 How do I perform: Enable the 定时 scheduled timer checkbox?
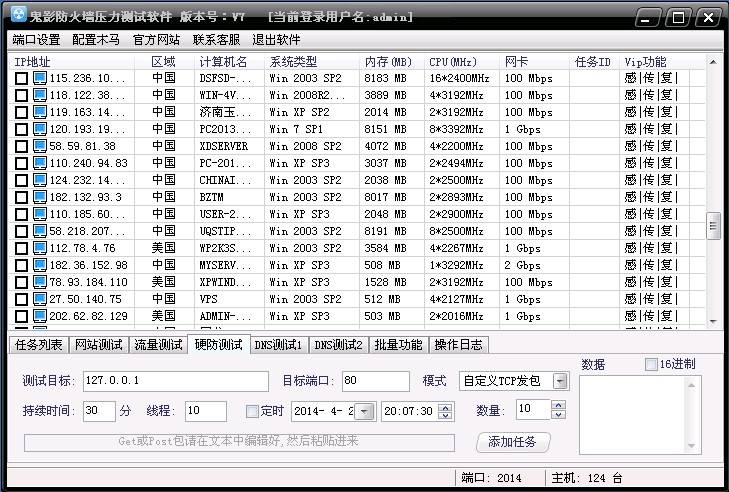click(x=252, y=411)
